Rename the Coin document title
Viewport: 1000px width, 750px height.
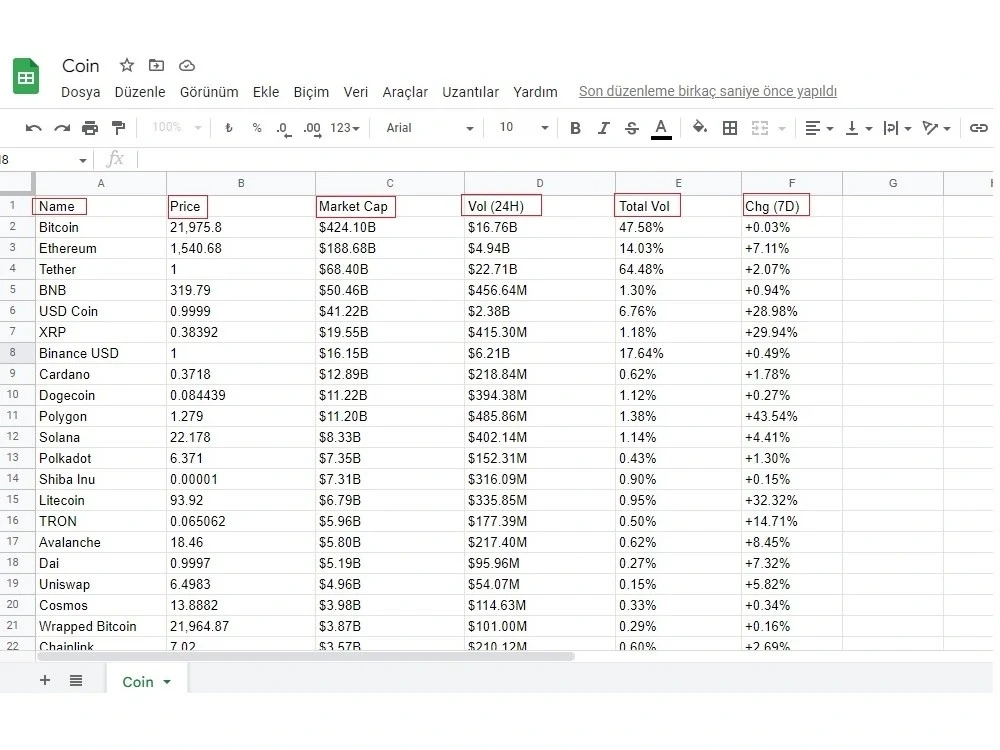[80, 66]
